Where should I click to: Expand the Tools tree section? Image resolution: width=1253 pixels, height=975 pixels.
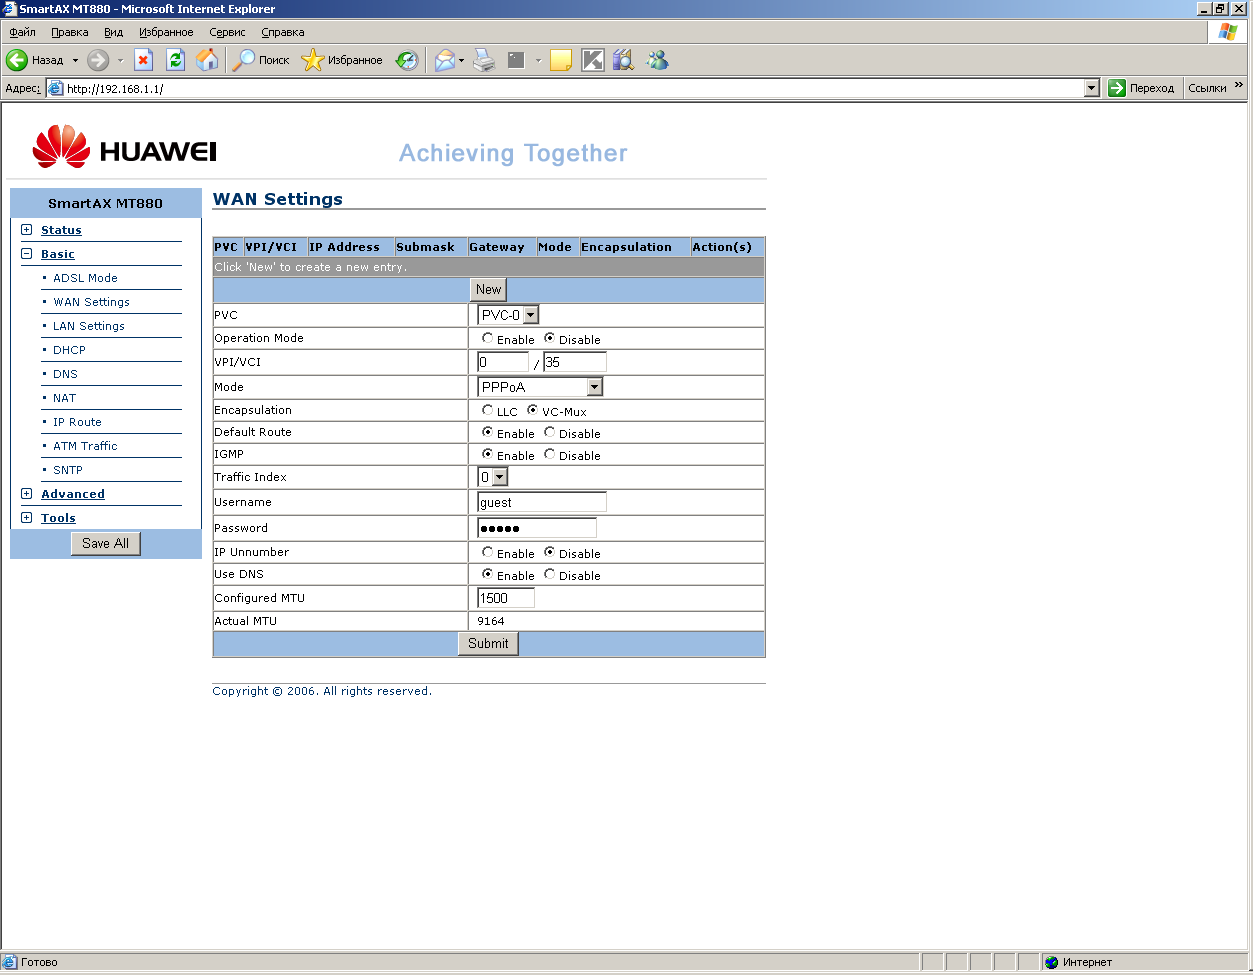click(x=27, y=518)
